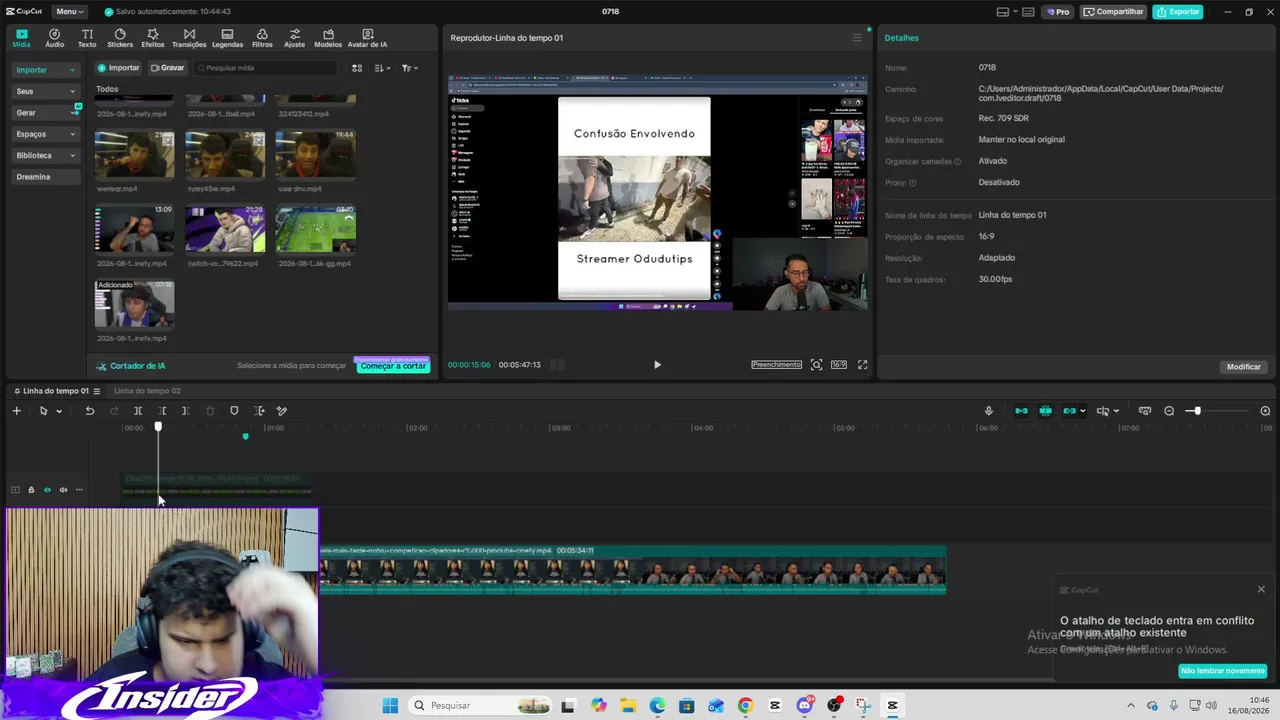The image size is (1280, 720).
Task: Open the timeline cover preview icon
Action: coord(1145,411)
